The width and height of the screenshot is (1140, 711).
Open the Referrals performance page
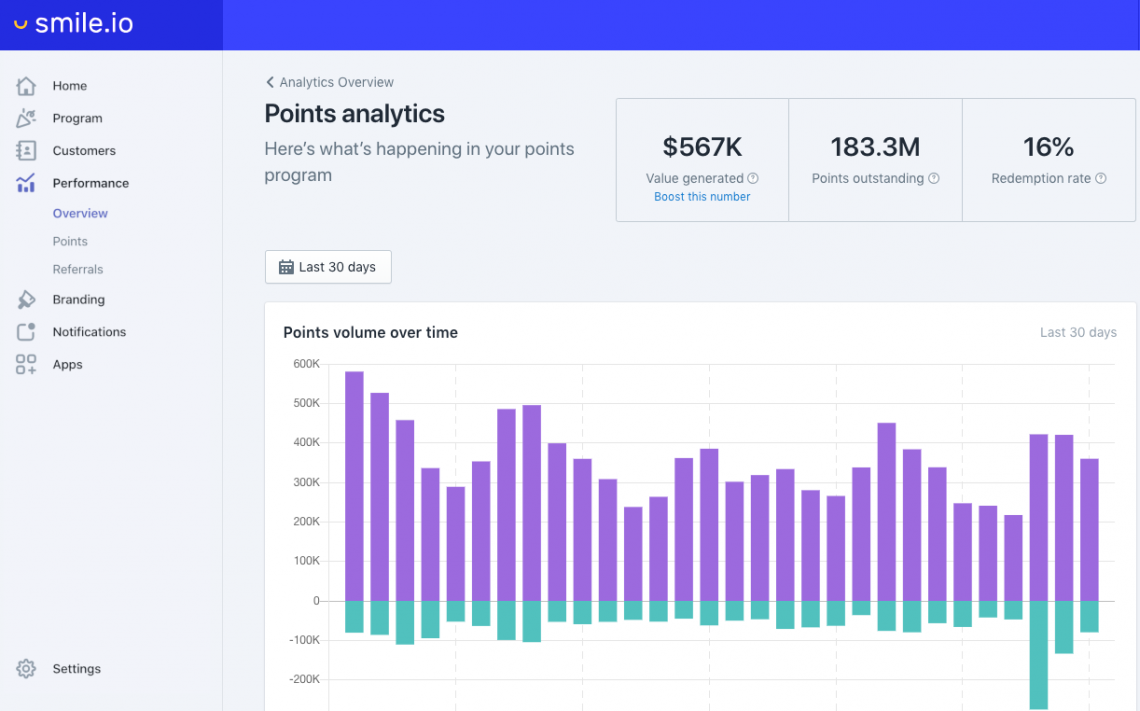(77, 269)
